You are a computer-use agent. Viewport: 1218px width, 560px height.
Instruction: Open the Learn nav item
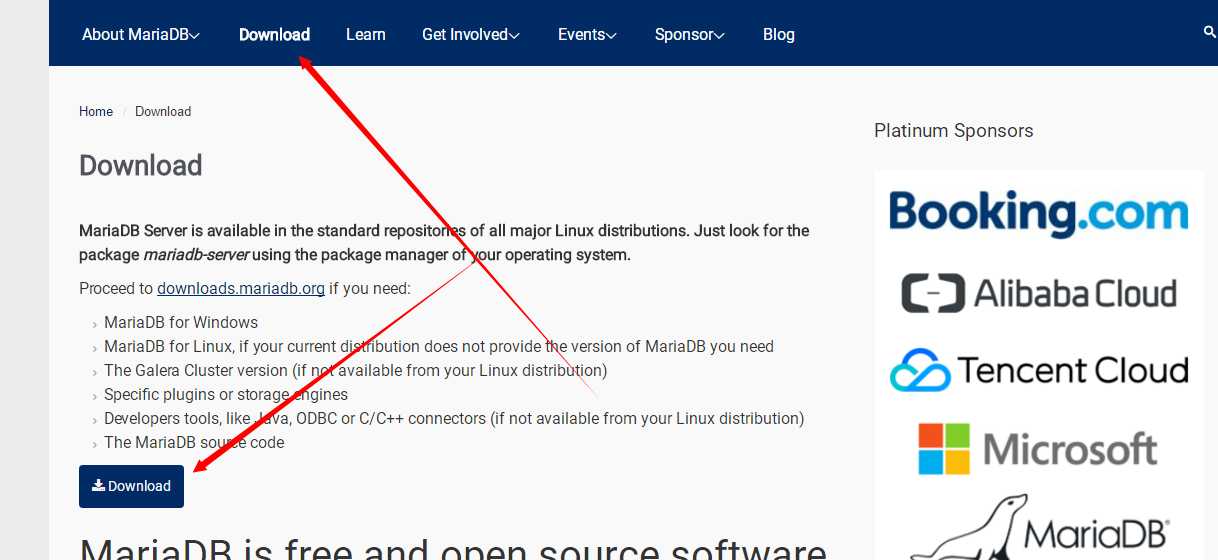(x=365, y=34)
